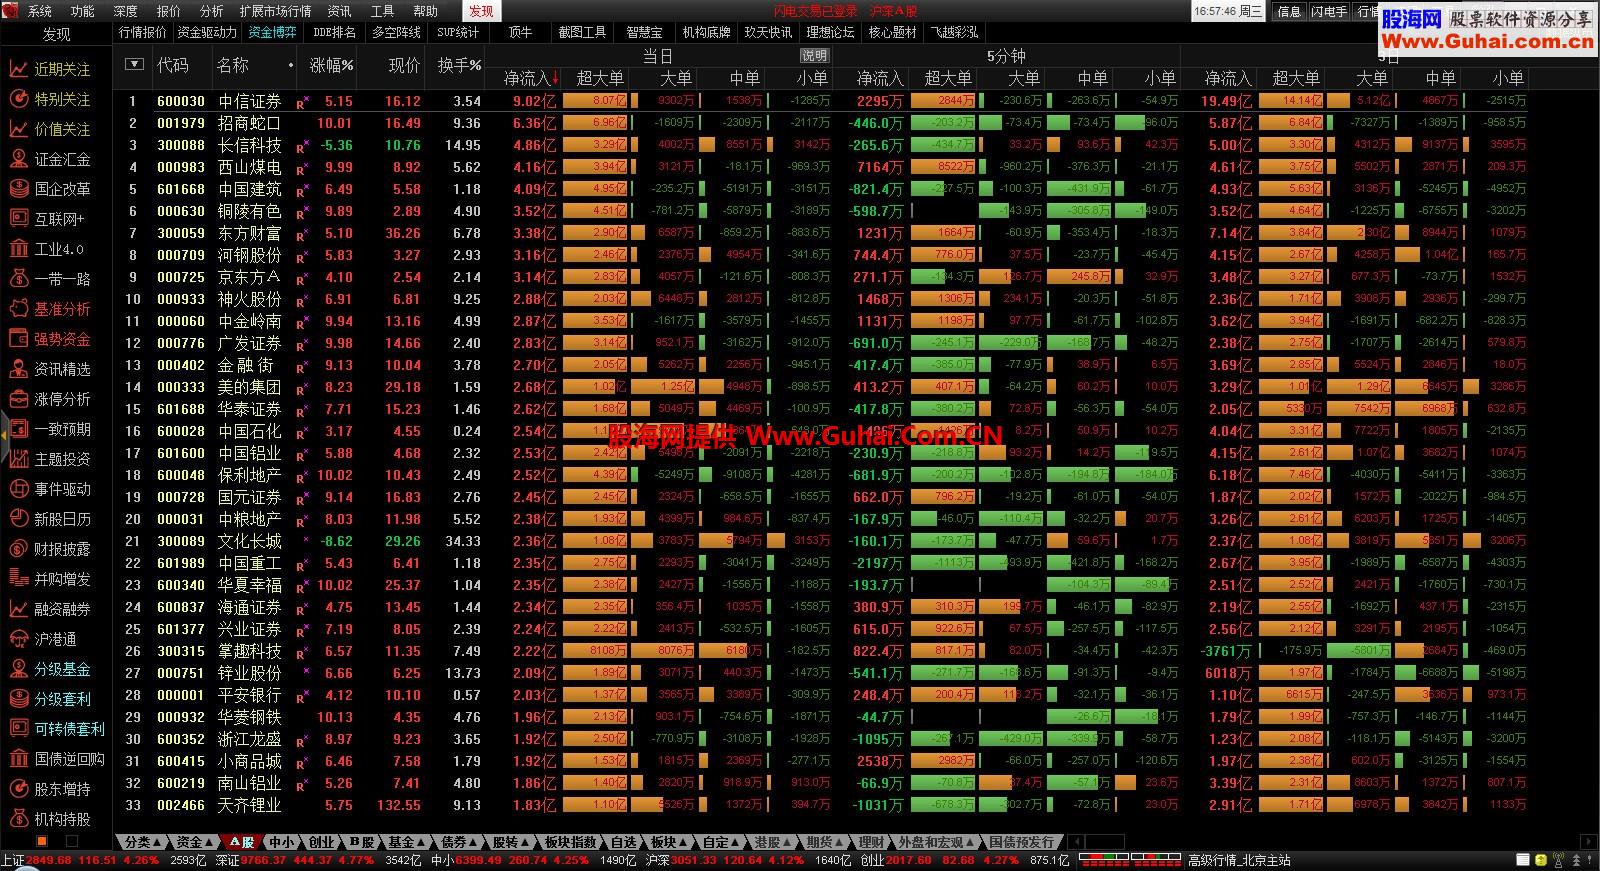Click stock code 002466 天齐锂业

(x=181, y=805)
